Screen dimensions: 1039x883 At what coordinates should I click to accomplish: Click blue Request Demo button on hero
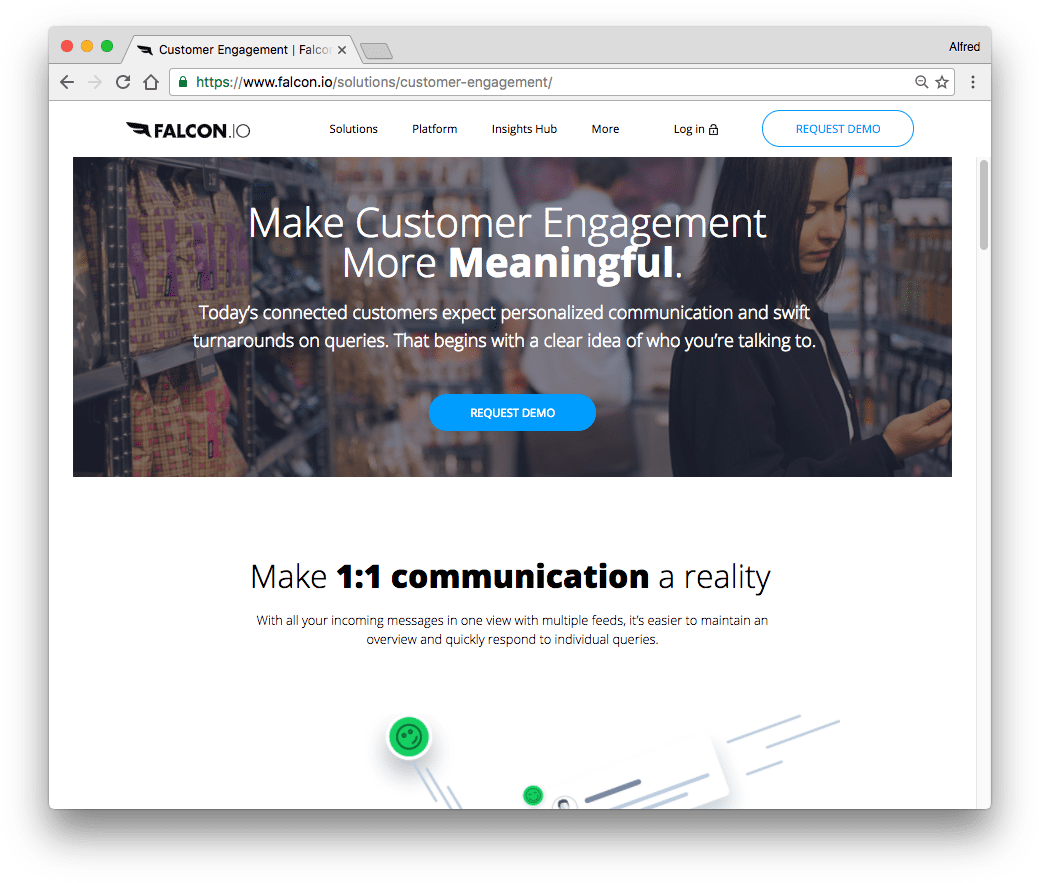pos(512,413)
